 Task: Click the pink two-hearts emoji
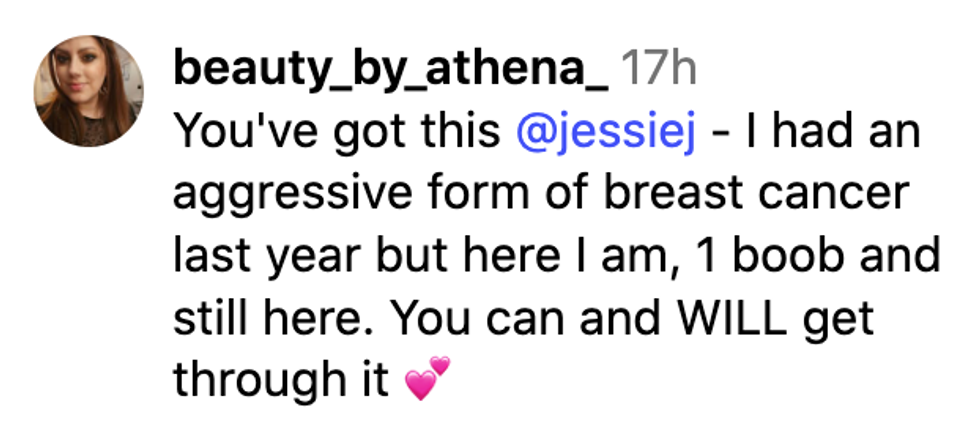(x=427, y=379)
